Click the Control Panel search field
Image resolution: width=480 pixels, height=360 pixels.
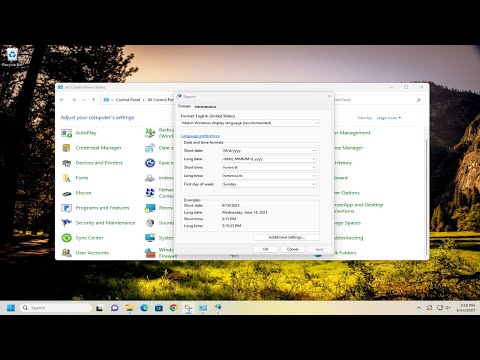tap(378, 100)
